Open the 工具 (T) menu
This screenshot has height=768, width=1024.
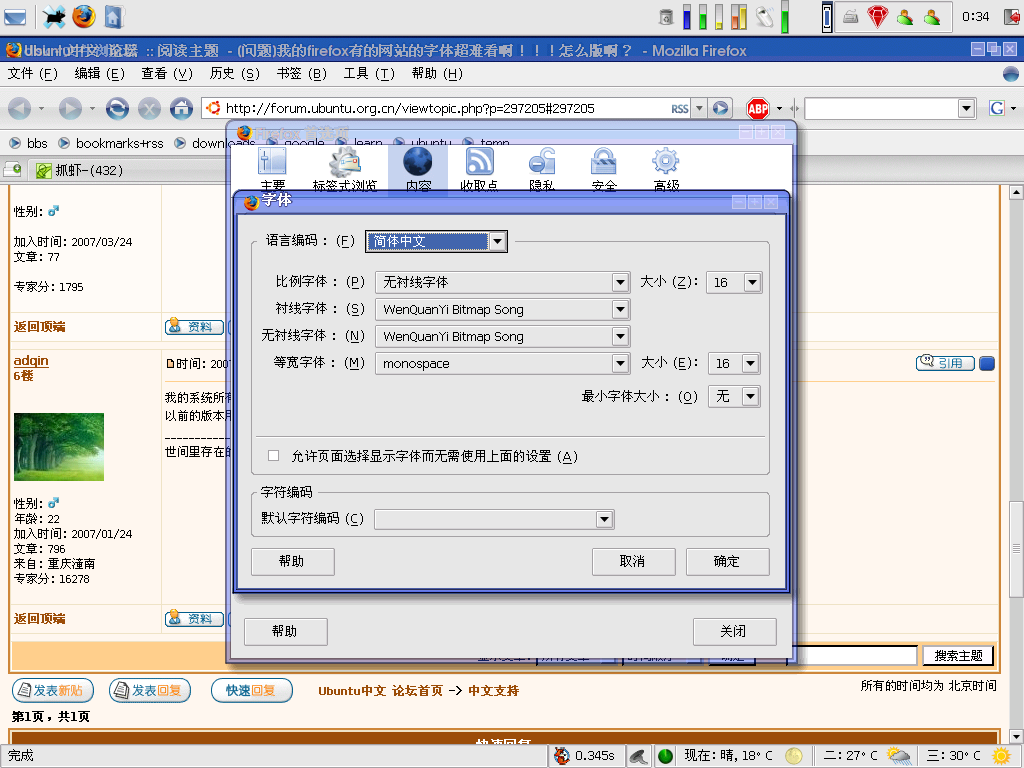point(370,74)
